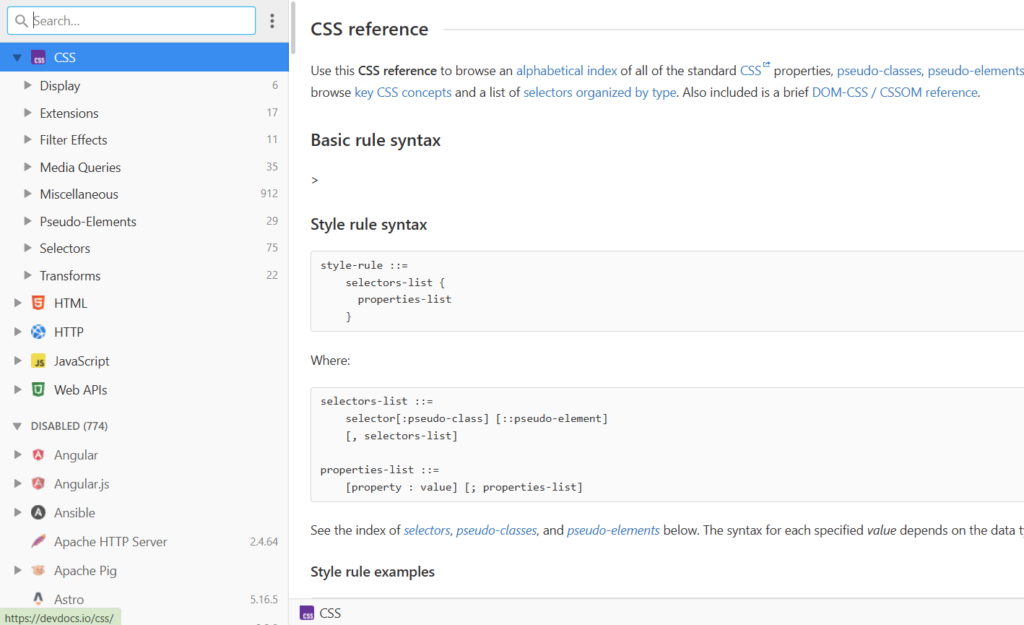1024x625 pixels.
Task: Expand the Media Queries category
Action: click(x=28, y=167)
